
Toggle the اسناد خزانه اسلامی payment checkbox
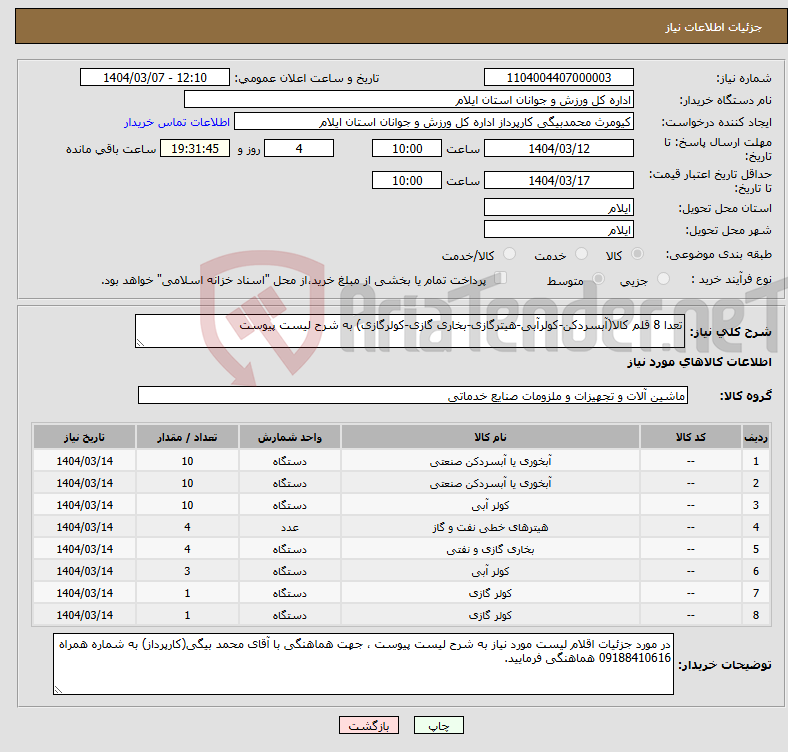coord(501,278)
